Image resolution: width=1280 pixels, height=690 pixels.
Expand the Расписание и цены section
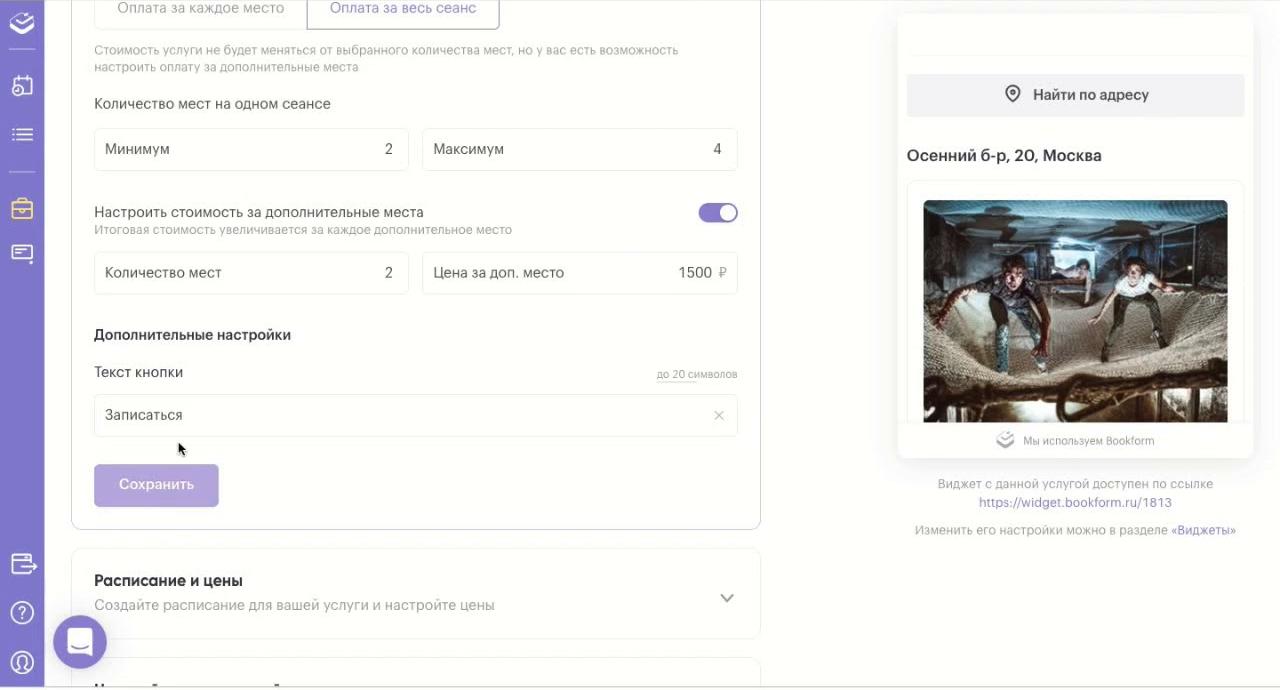tap(727, 597)
